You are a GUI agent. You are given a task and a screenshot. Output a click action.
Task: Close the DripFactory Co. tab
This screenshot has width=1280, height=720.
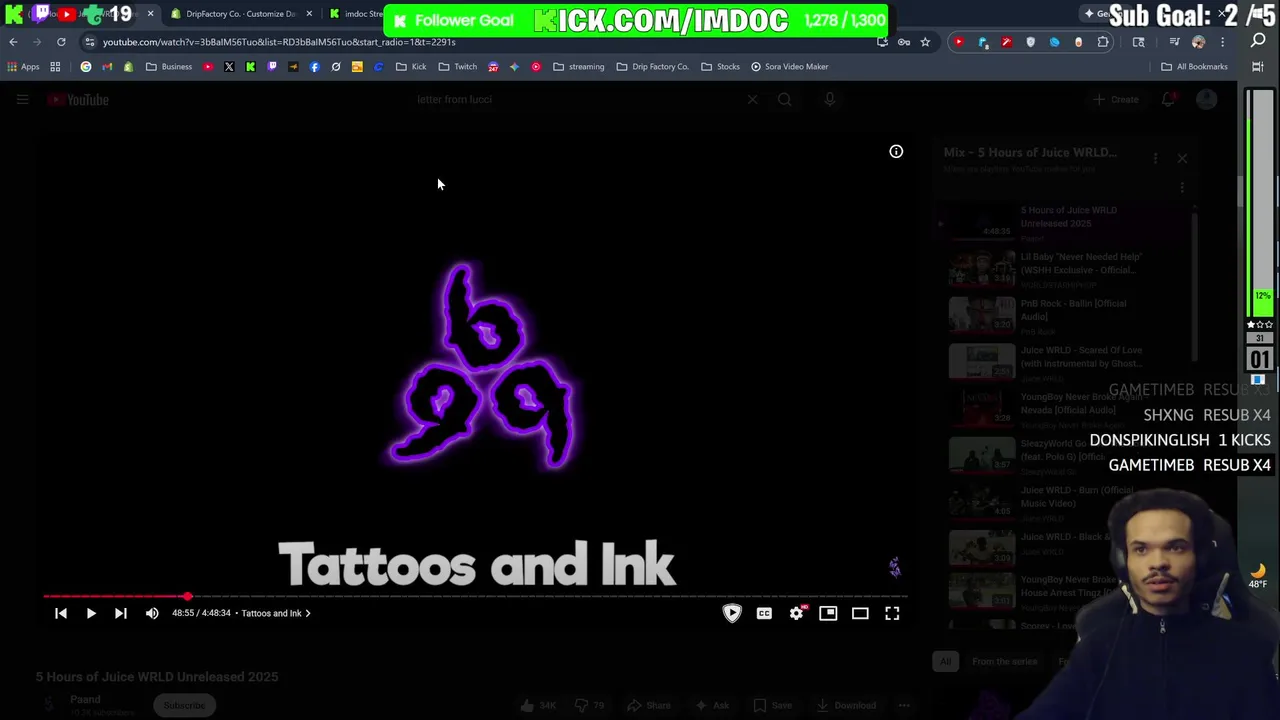tap(309, 14)
